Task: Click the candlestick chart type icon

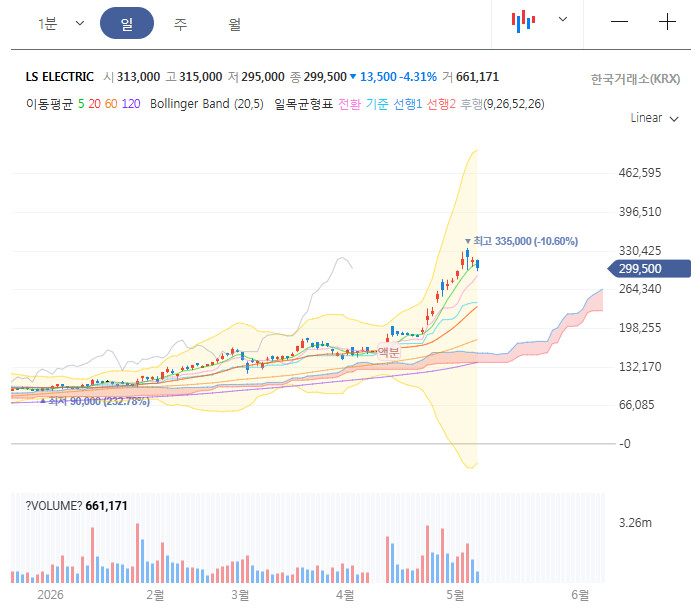Action: point(523,21)
